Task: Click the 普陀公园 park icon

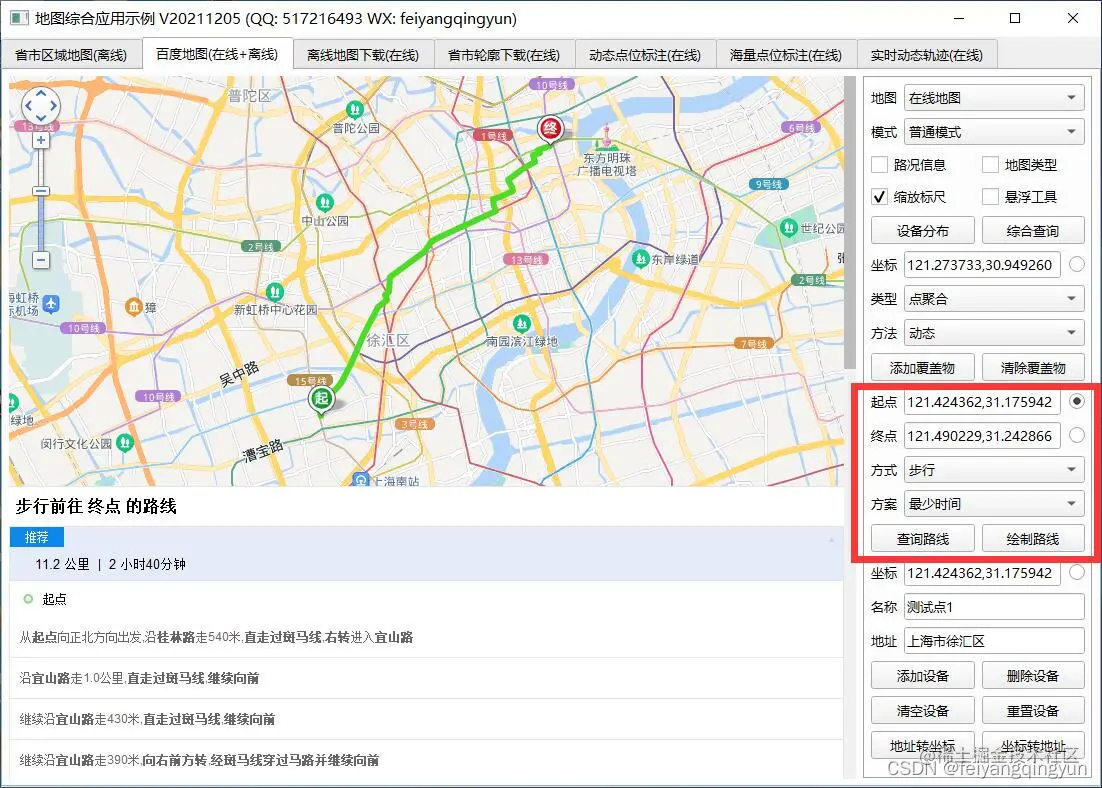Action: [x=355, y=110]
